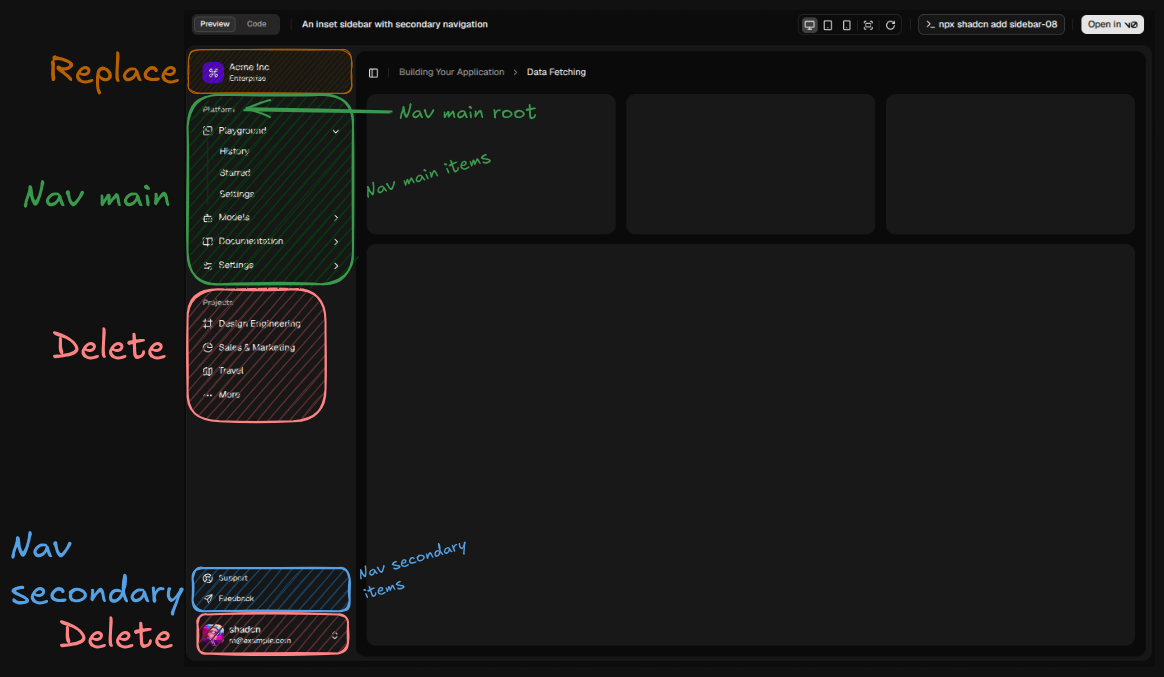Switch preview to desktop viewport
Screen dimensions: 1164x677
[x=809, y=25]
